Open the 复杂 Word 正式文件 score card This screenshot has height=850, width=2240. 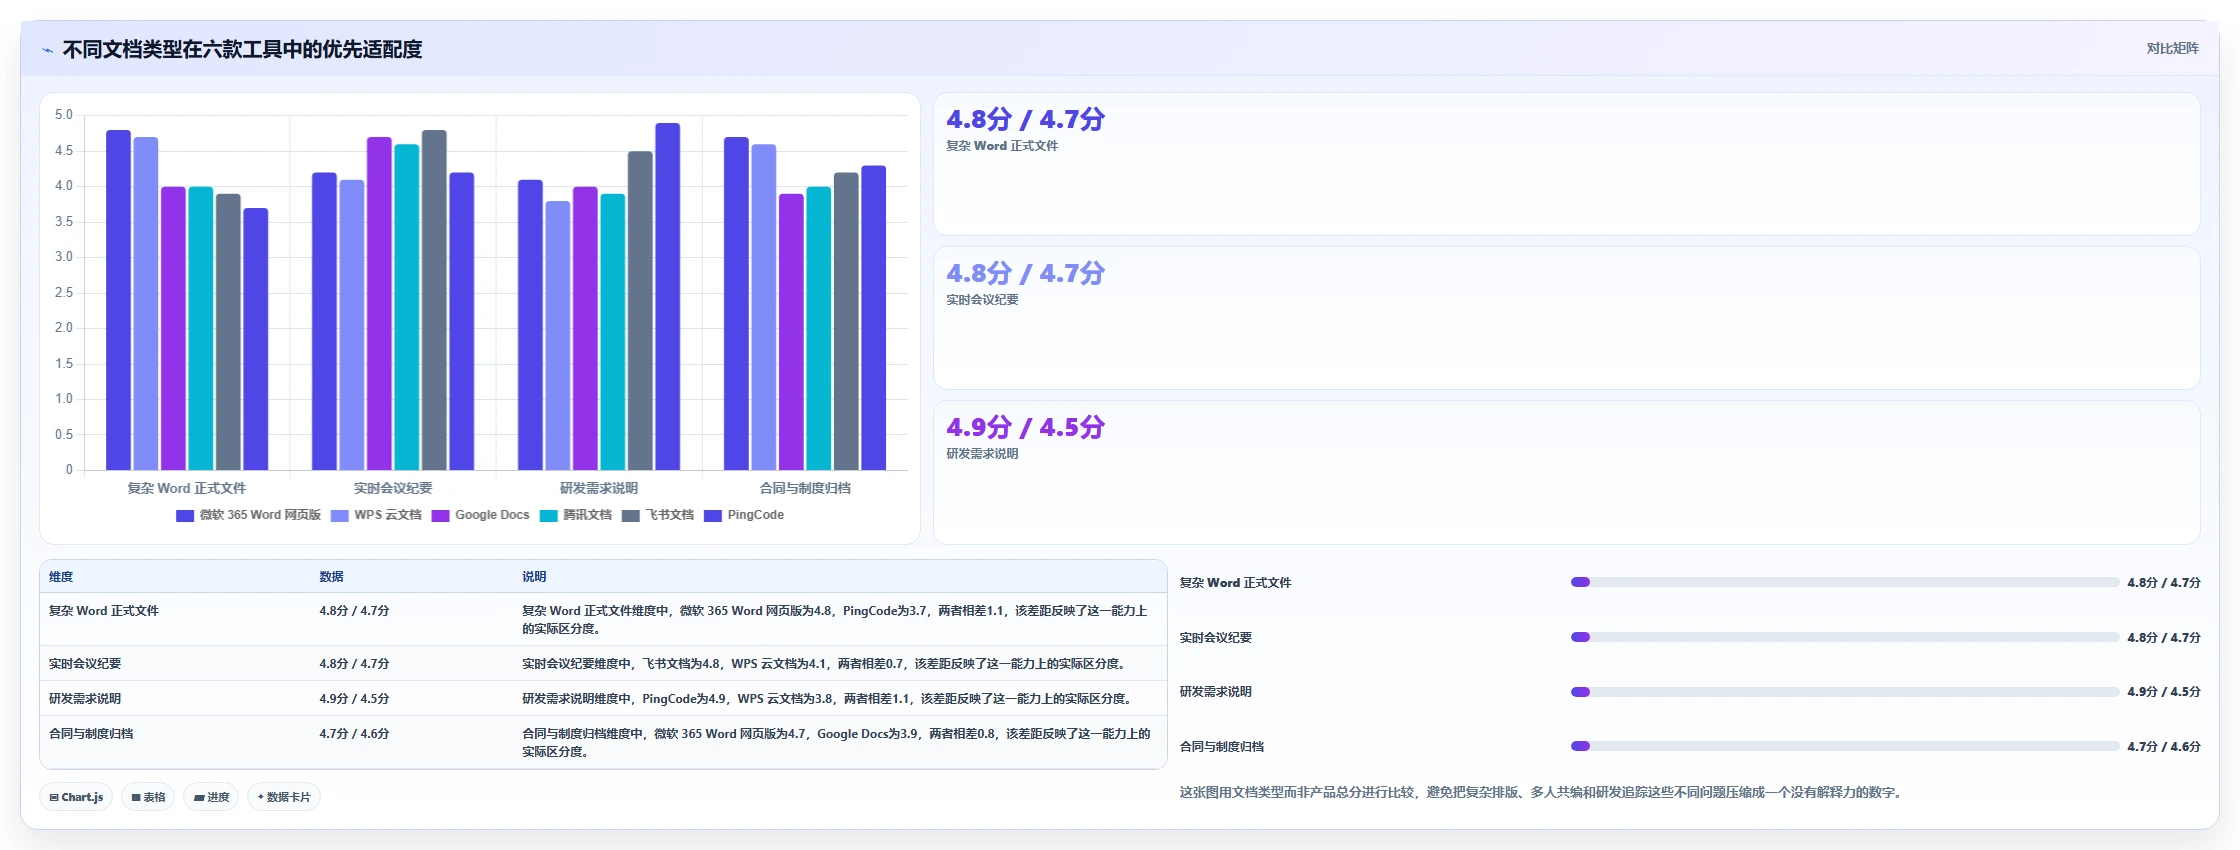click(x=1566, y=165)
